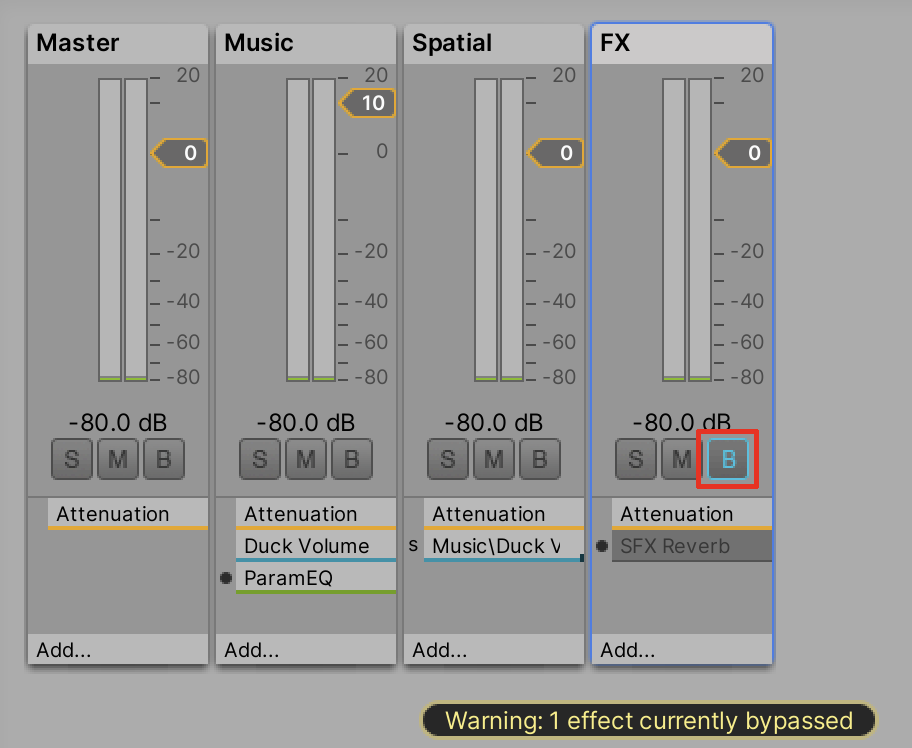Viewport: 912px width, 748px height.
Task: Disable the active bypass on FX group
Action: (x=728, y=460)
